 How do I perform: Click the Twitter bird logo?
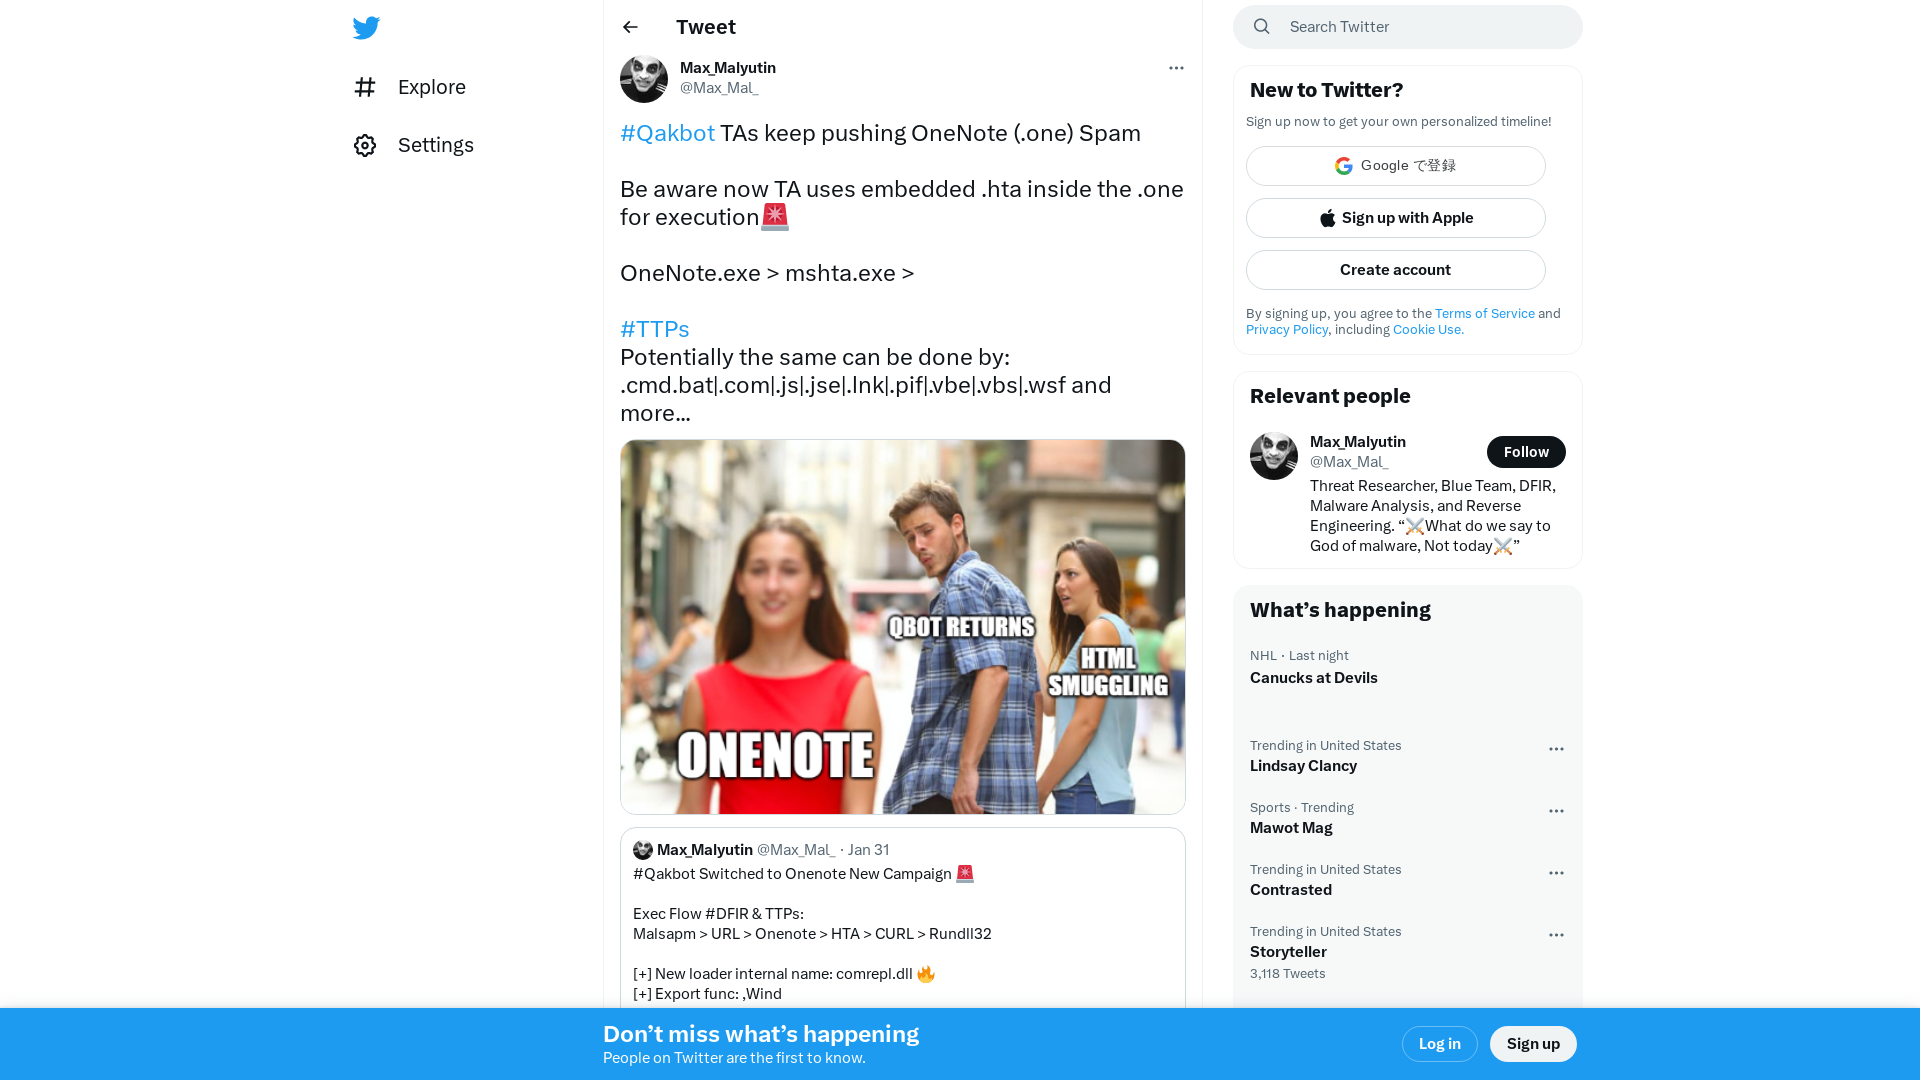(366, 28)
